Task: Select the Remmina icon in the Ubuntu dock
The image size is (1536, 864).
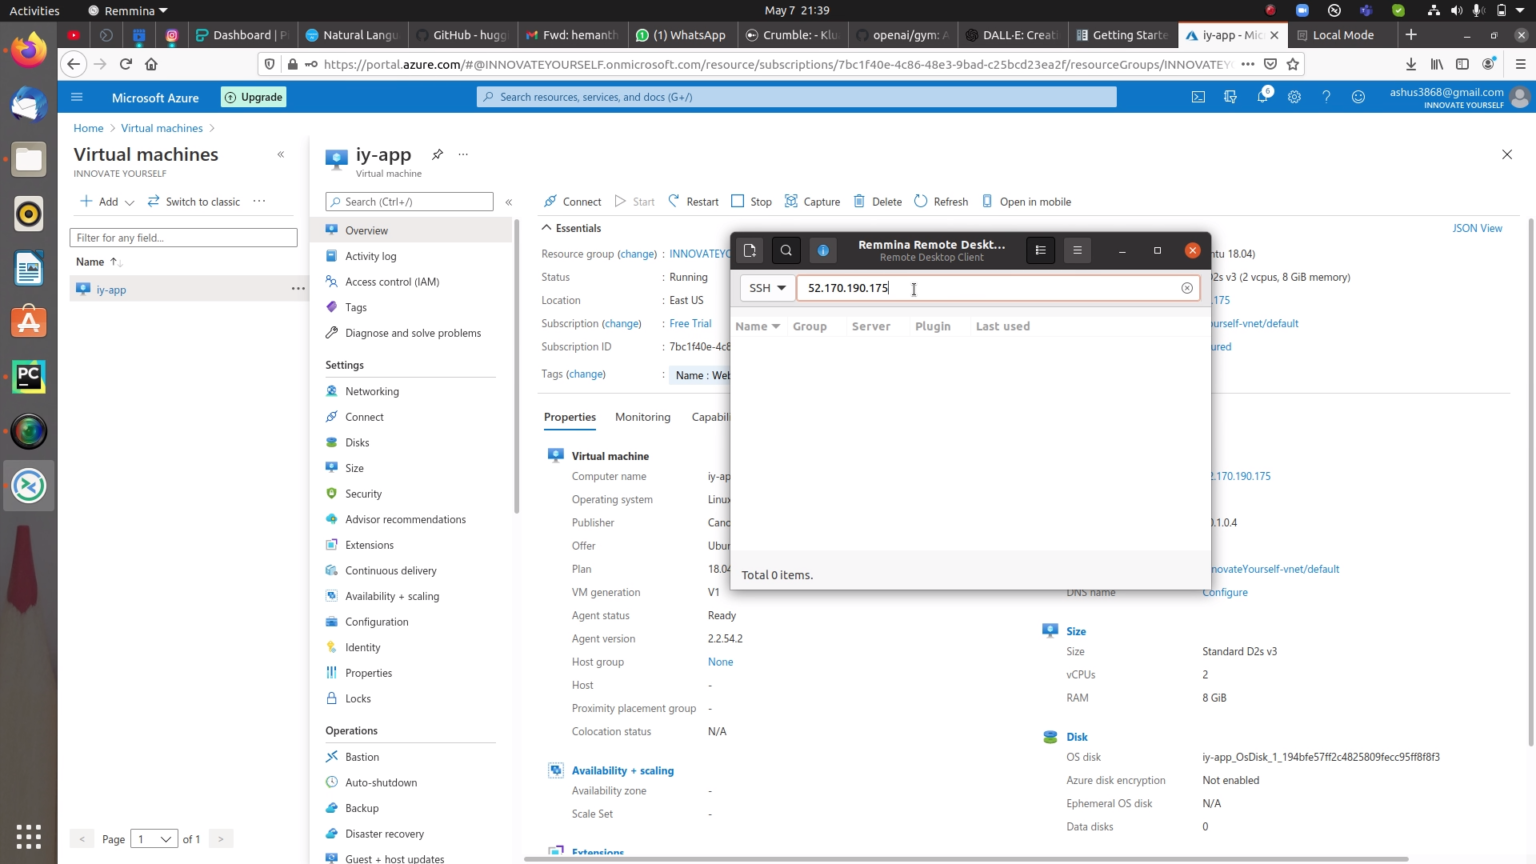Action: pos(28,485)
